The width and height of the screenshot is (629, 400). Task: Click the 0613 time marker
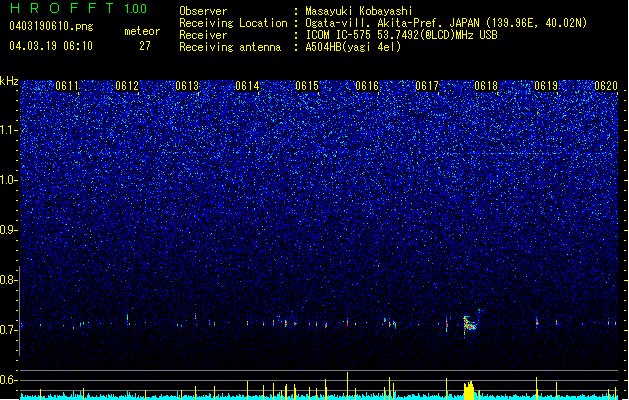click(x=187, y=86)
